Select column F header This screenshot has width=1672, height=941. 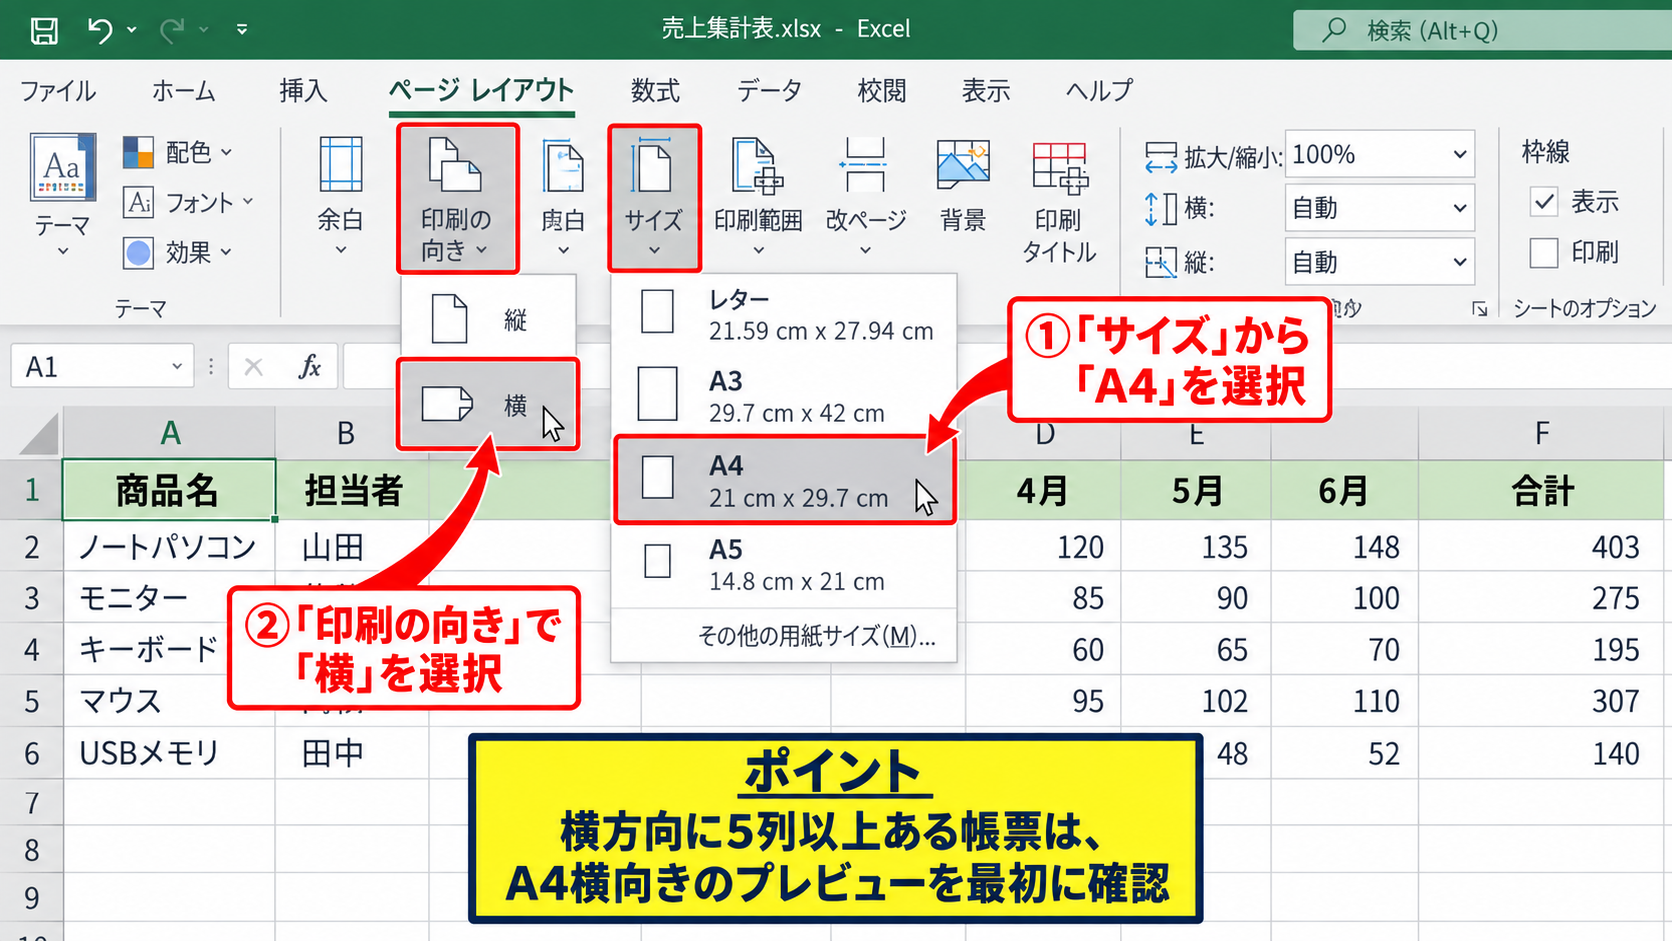[1543, 433]
